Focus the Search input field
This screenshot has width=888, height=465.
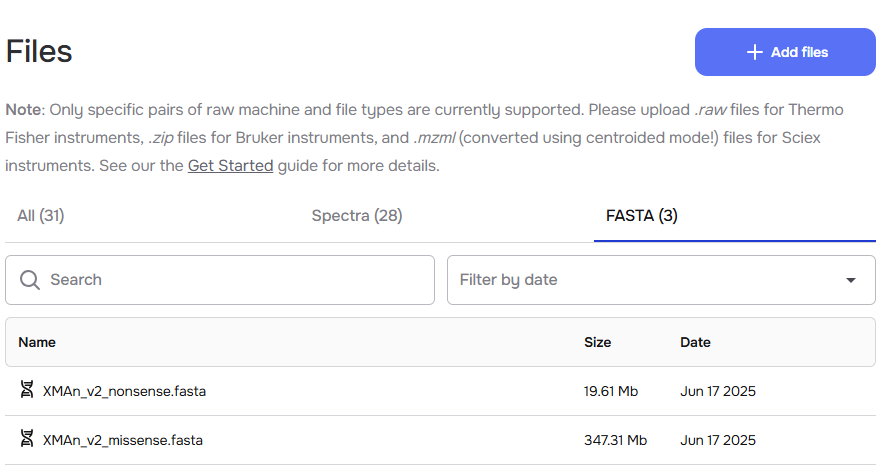pyautogui.click(x=220, y=280)
